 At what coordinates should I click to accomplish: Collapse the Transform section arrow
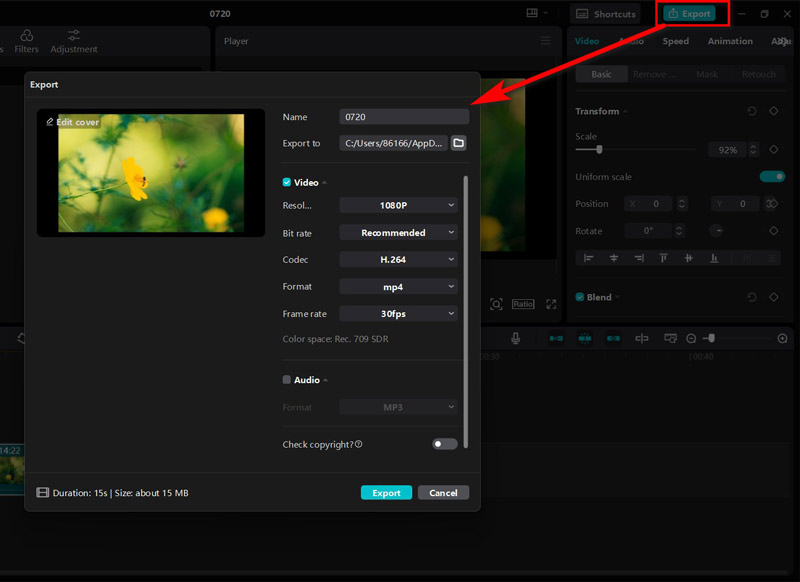625,111
